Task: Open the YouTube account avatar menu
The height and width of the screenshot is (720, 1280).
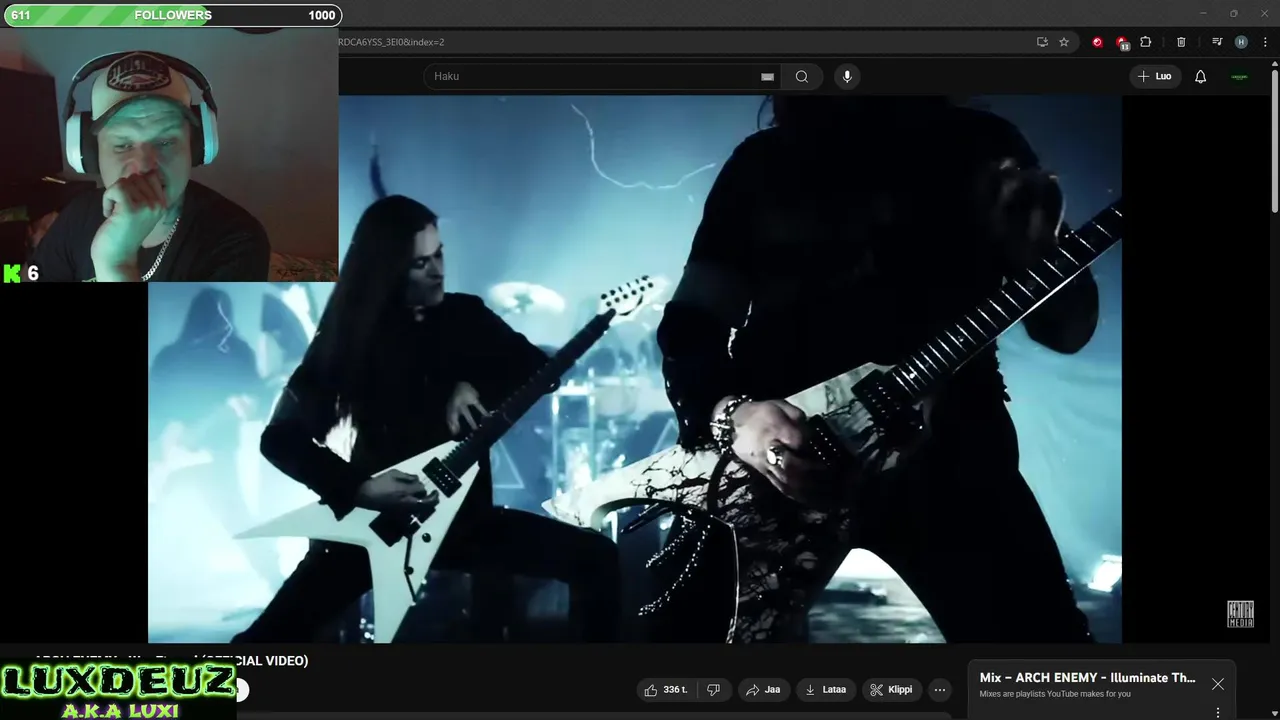Action: 1239,77
